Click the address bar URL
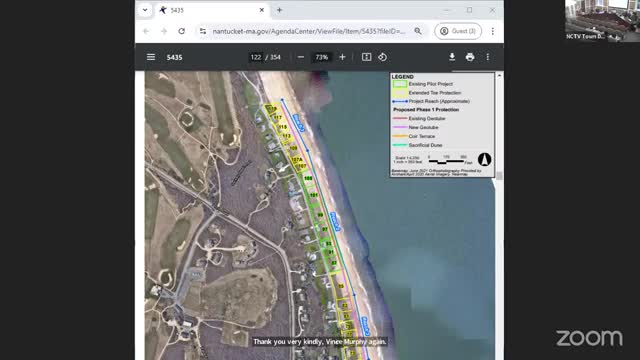 coord(309,31)
